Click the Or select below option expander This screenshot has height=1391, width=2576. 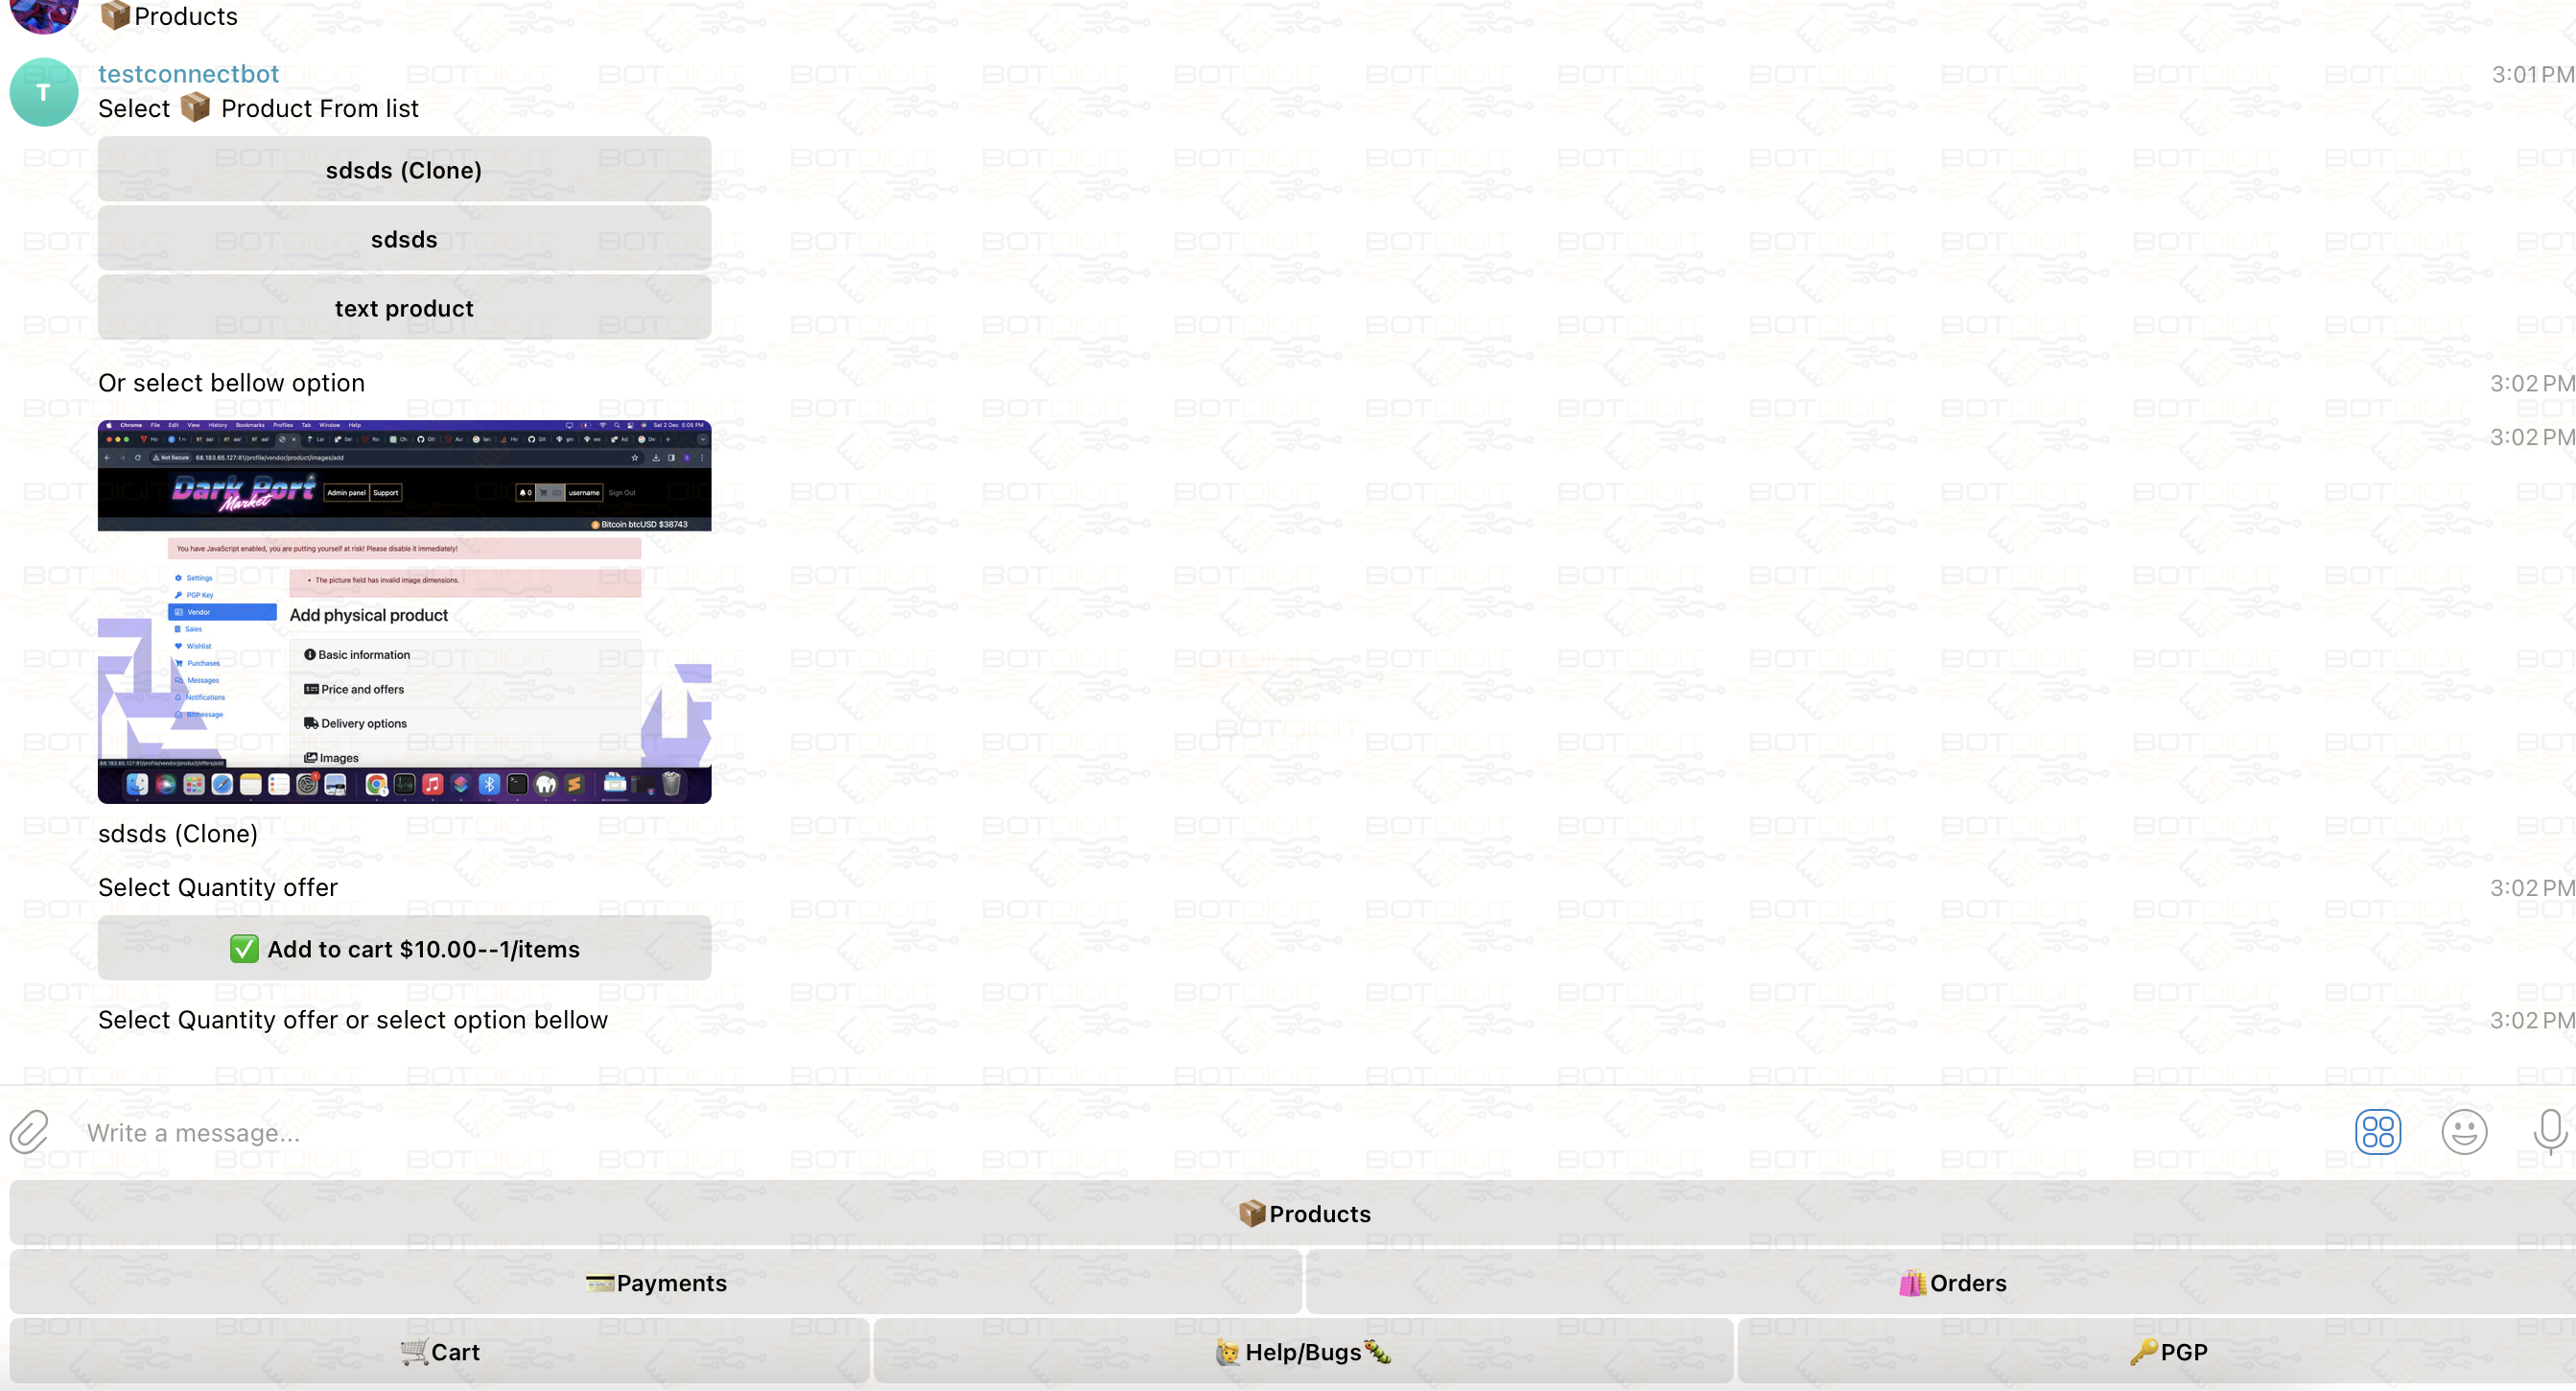coord(231,382)
